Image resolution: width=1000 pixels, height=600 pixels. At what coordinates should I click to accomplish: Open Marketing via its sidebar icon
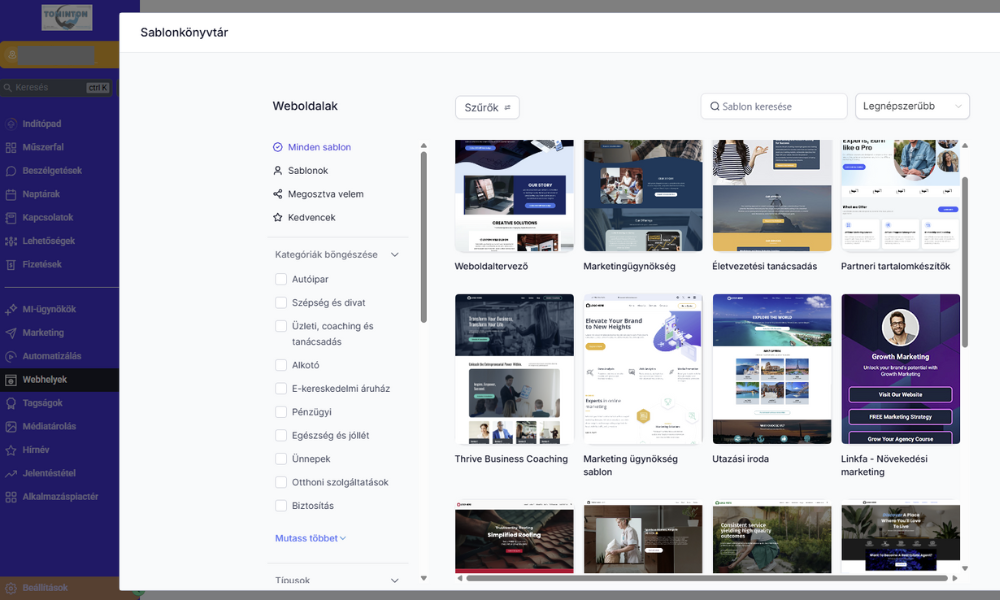point(11,333)
